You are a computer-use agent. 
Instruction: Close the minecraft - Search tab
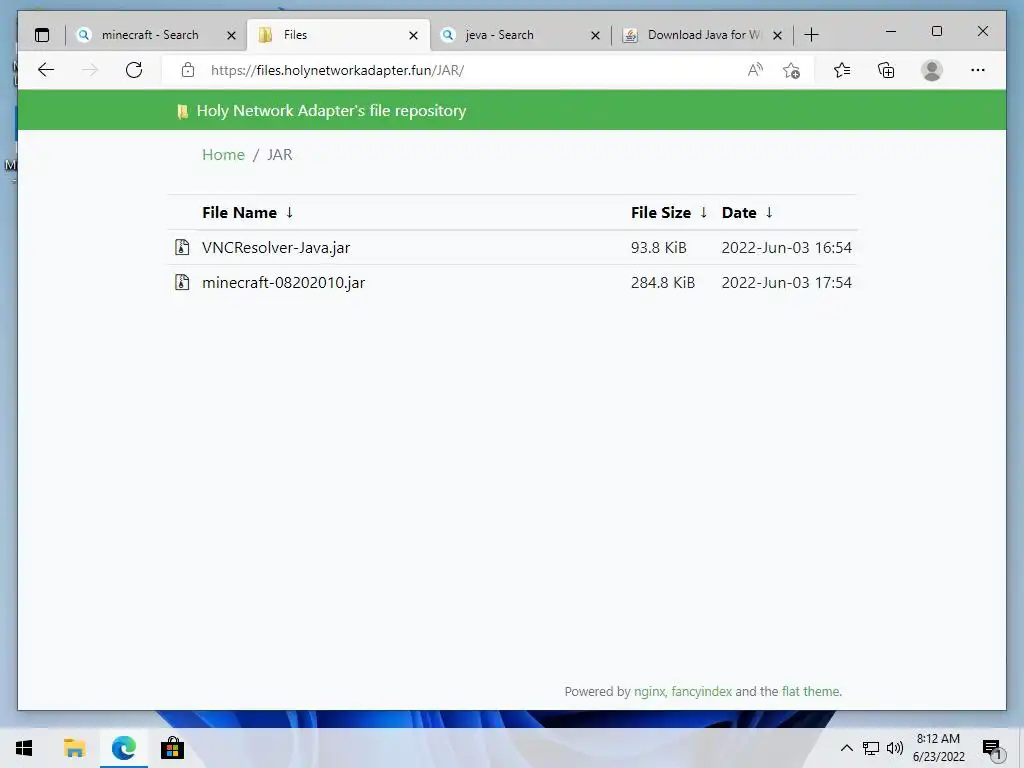231,35
